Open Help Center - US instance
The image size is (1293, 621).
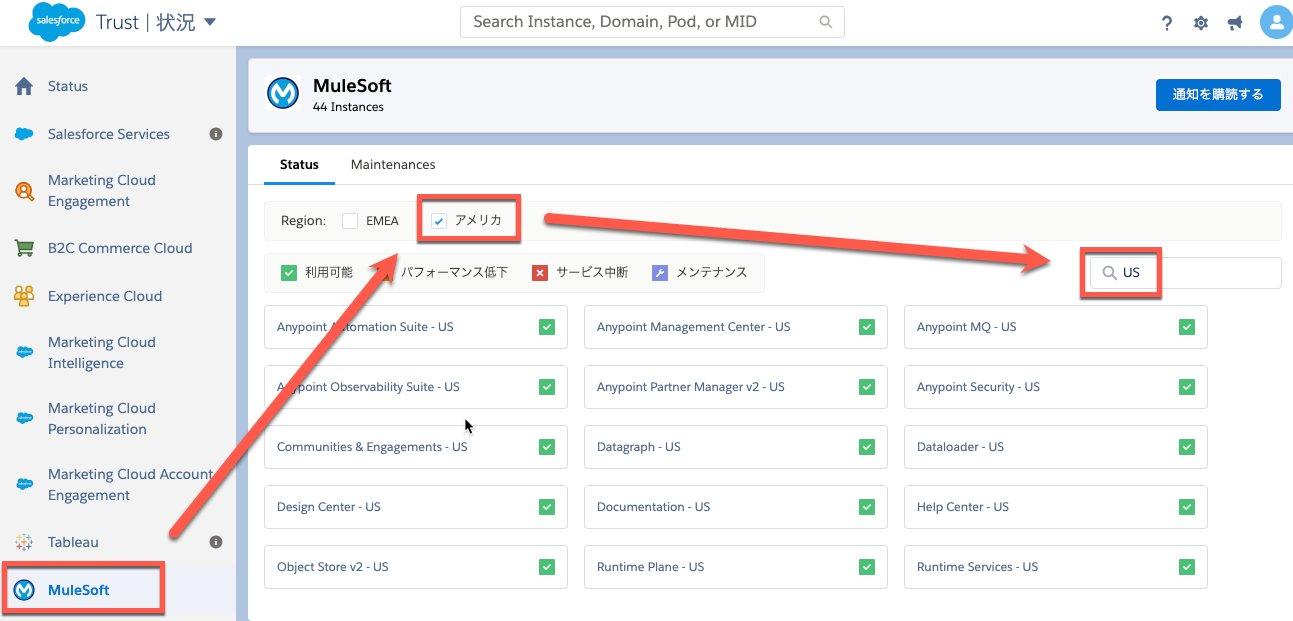(x=1056, y=507)
